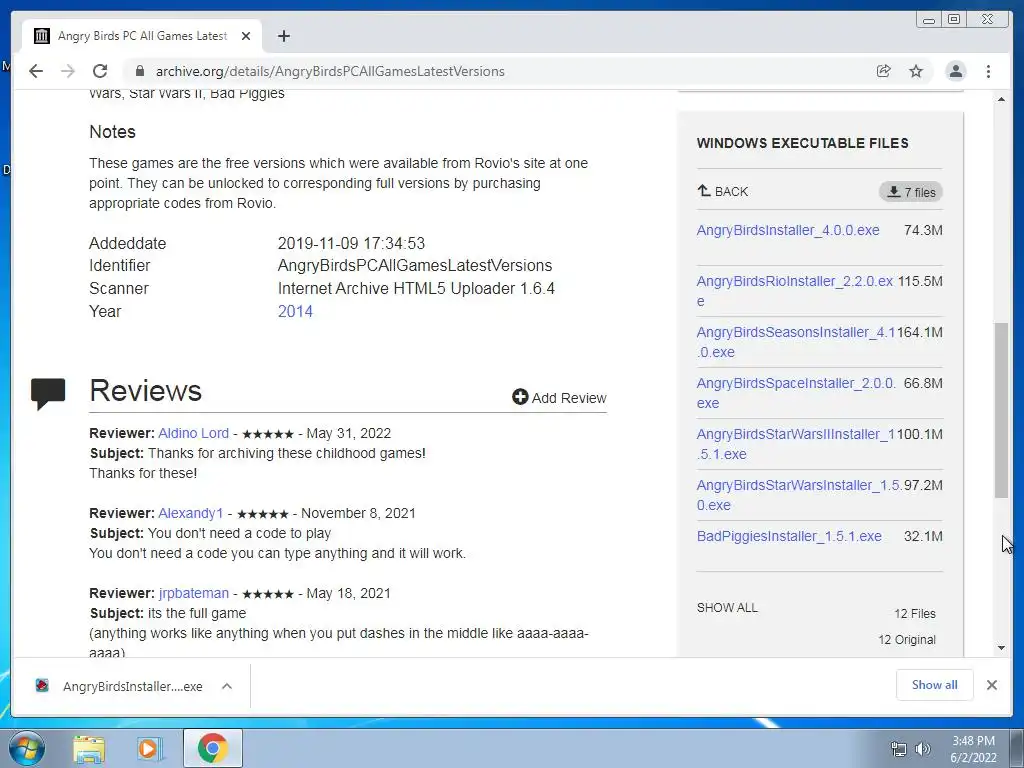Open a new browser tab
Screen dimensions: 1024x768
[283, 36]
